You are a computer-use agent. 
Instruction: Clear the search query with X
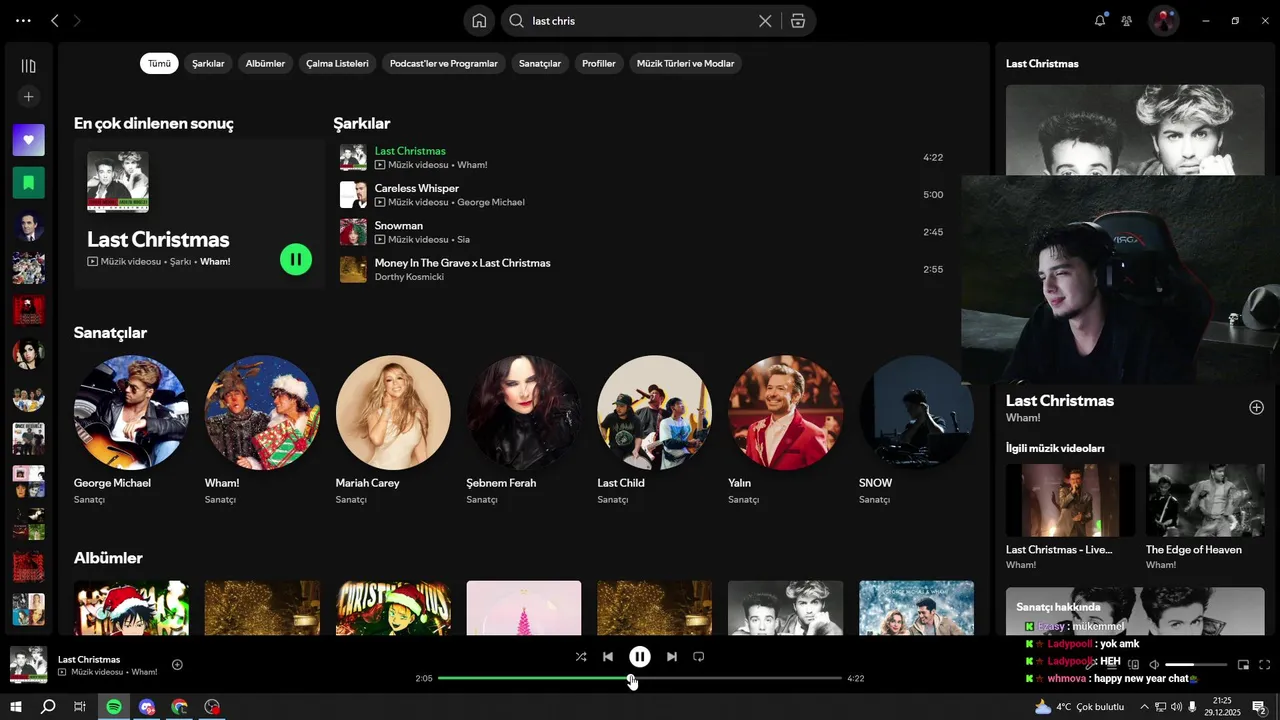click(765, 20)
